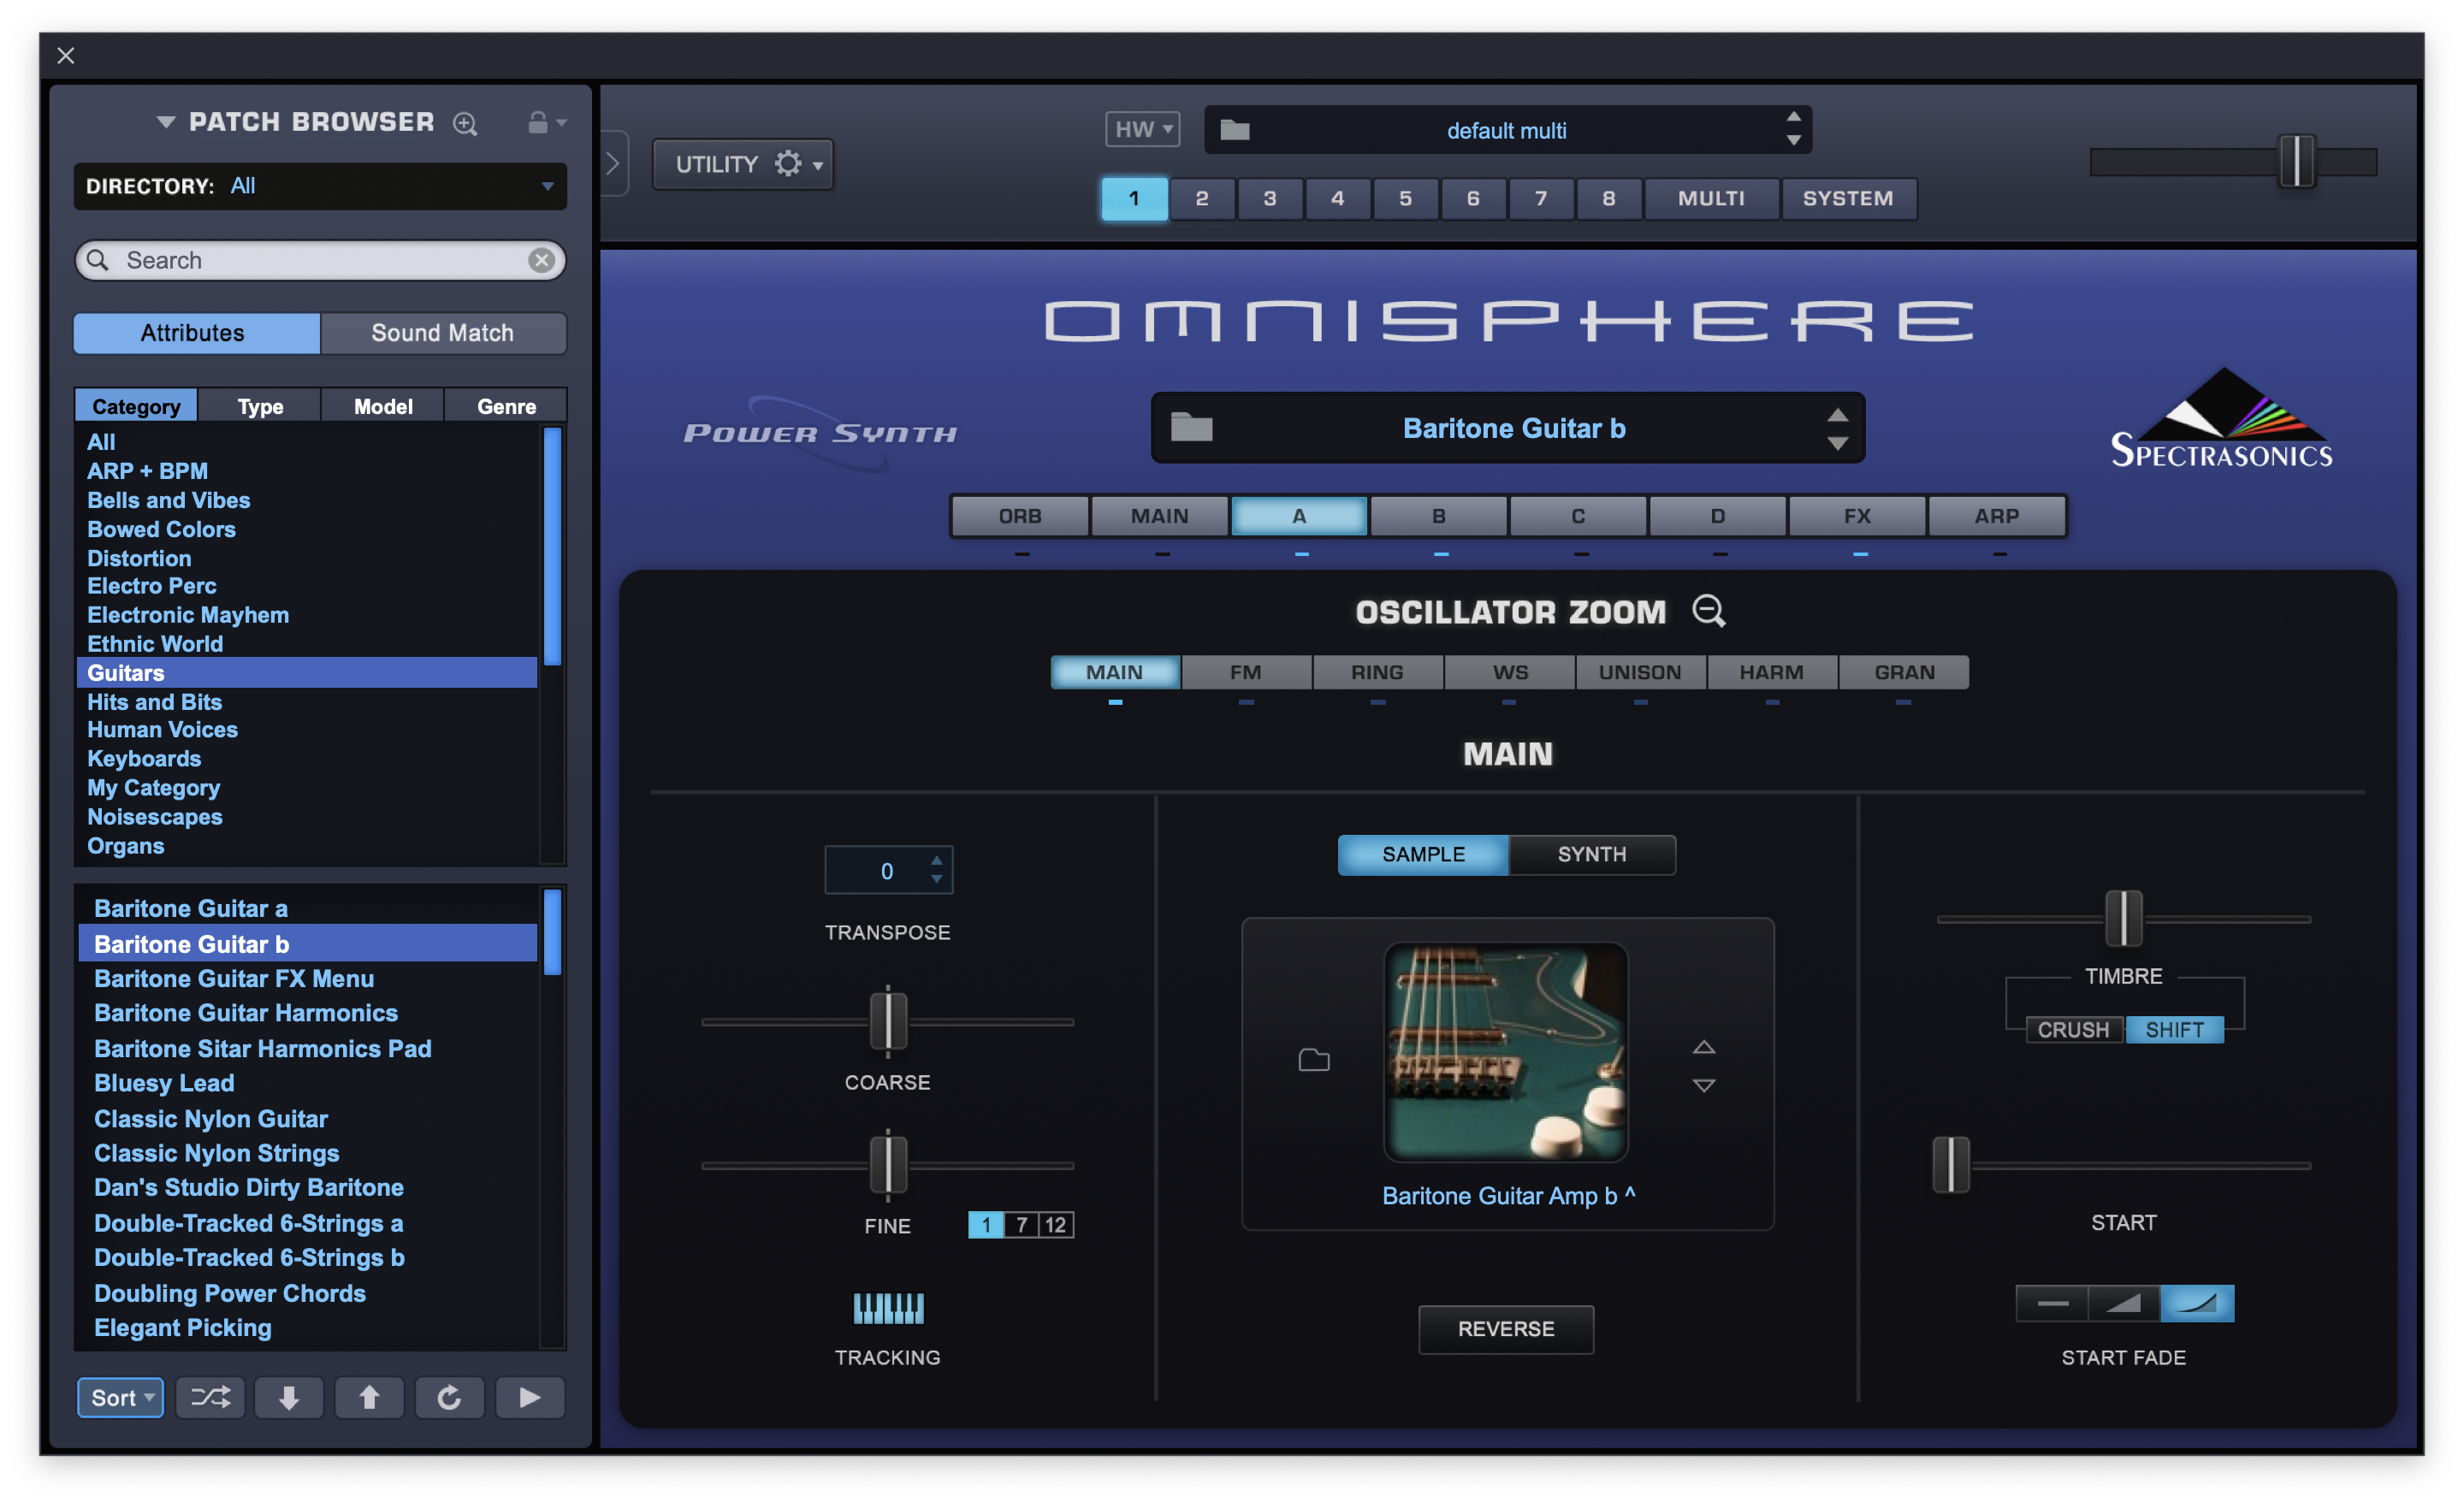Switch to layer B tab
This screenshot has width=2464, height=1502.
tap(1438, 516)
